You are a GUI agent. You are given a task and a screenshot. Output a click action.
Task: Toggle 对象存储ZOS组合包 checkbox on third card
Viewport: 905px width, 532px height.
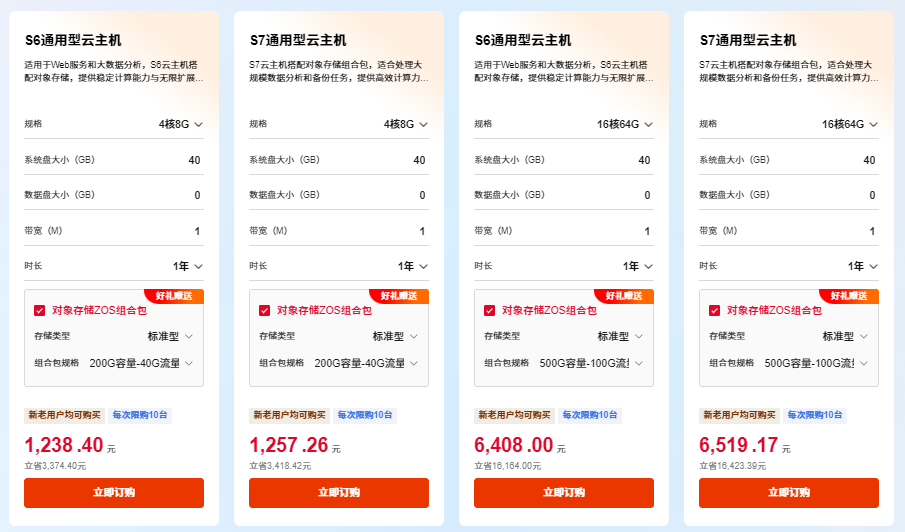489,310
